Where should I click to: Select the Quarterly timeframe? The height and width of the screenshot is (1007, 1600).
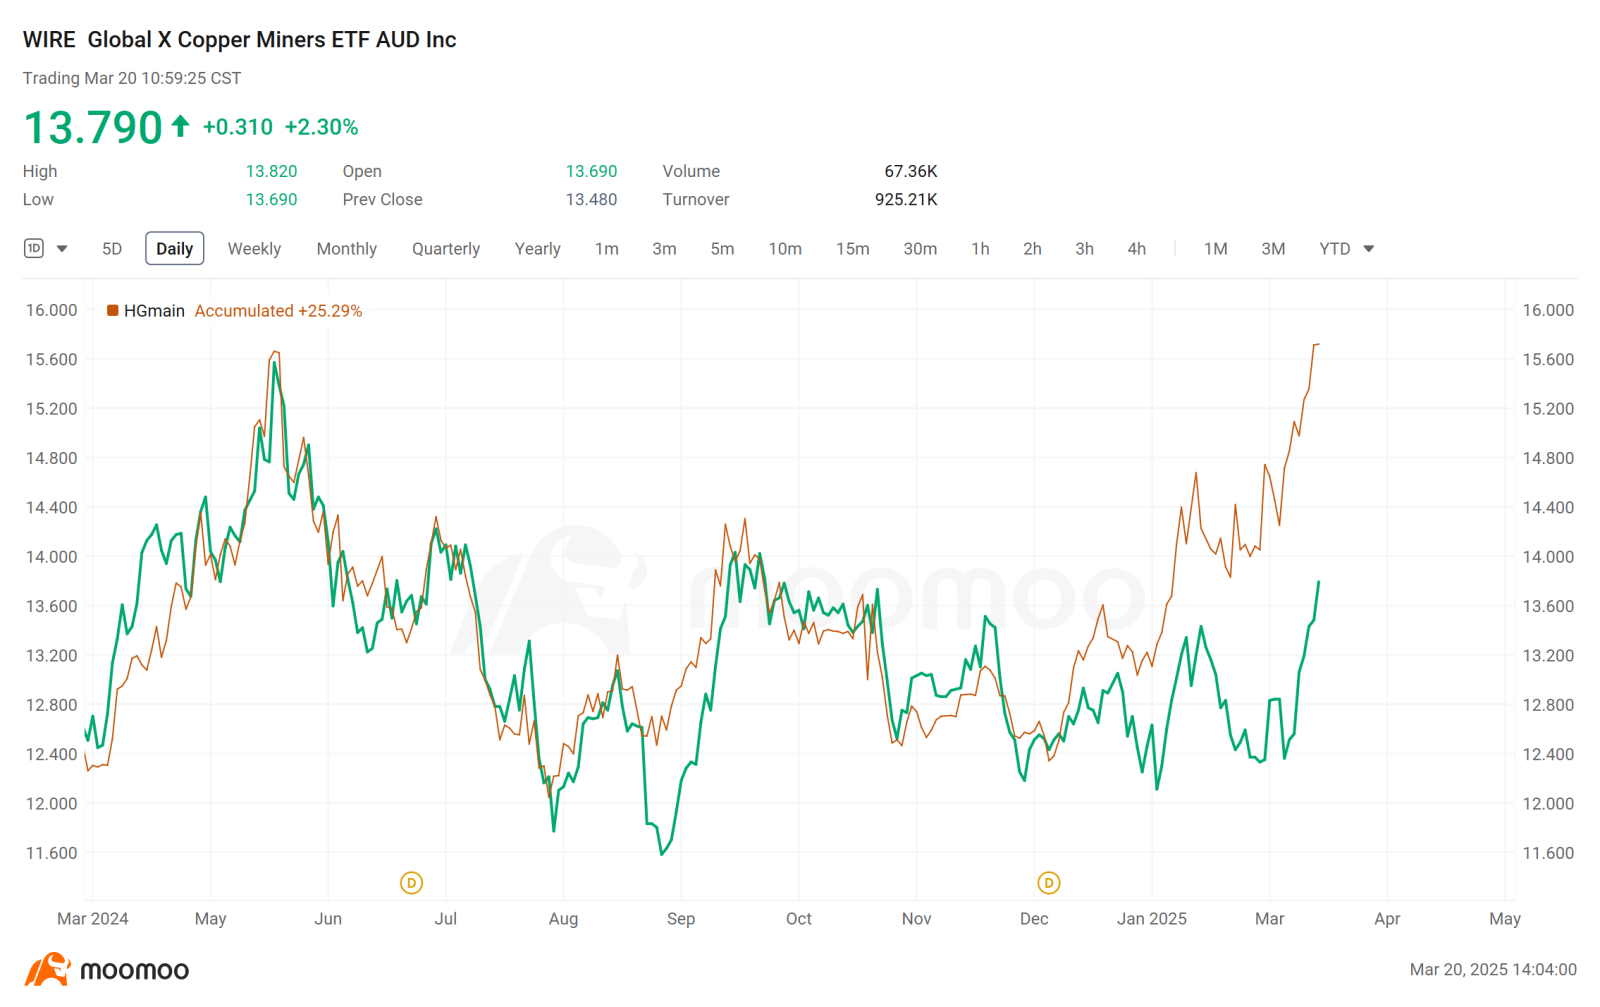[x=446, y=249]
